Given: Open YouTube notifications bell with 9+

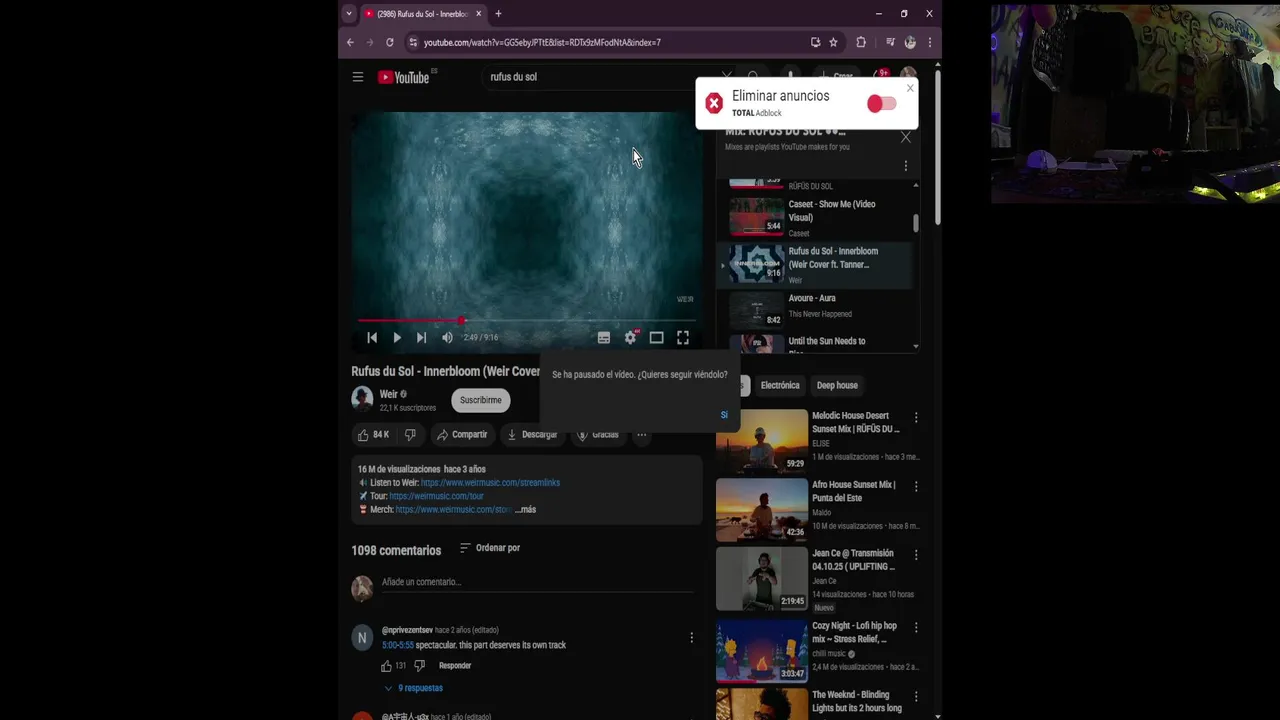Looking at the screenshot, I should click(x=881, y=77).
